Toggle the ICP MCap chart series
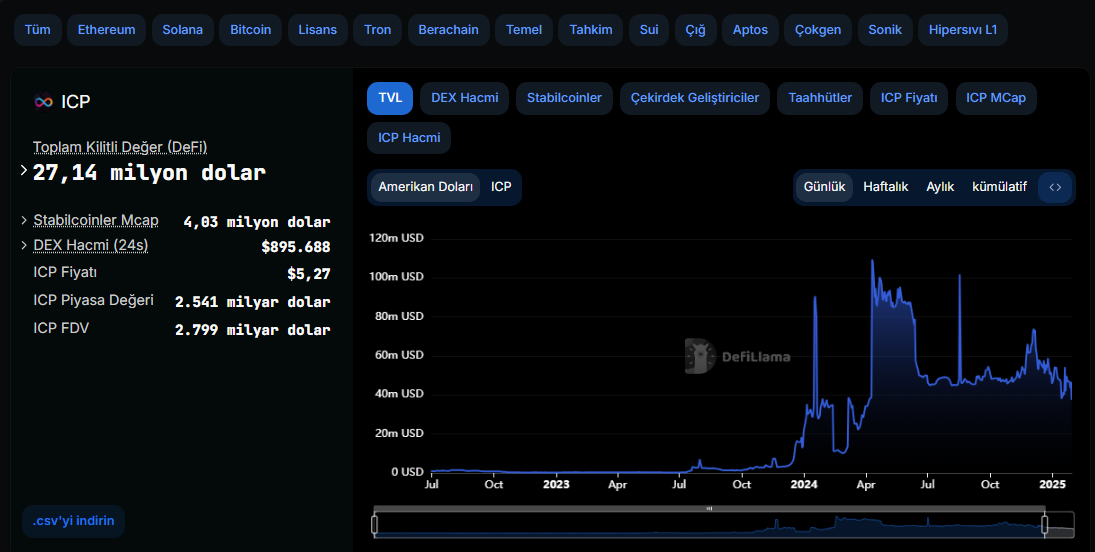The height and width of the screenshot is (552, 1095). point(996,98)
